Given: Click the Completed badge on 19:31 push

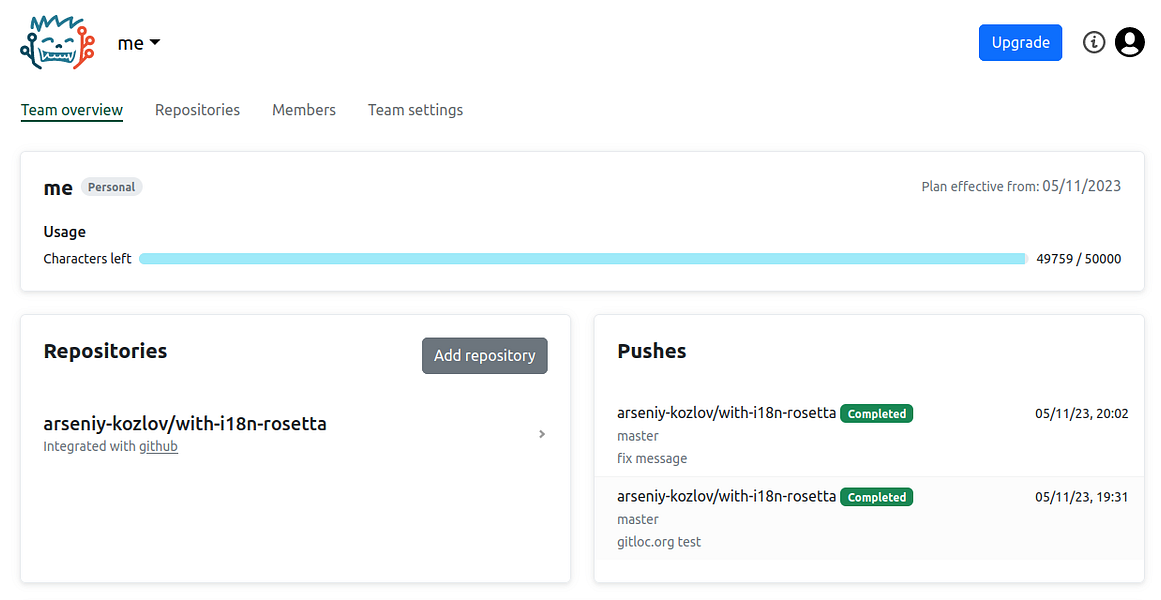Looking at the screenshot, I should [877, 497].
